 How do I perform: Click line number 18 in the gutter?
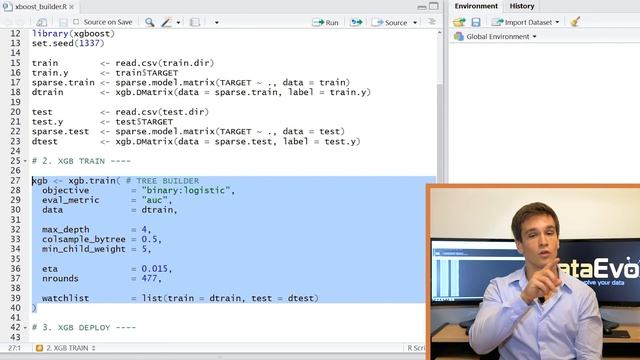[16, 92]
